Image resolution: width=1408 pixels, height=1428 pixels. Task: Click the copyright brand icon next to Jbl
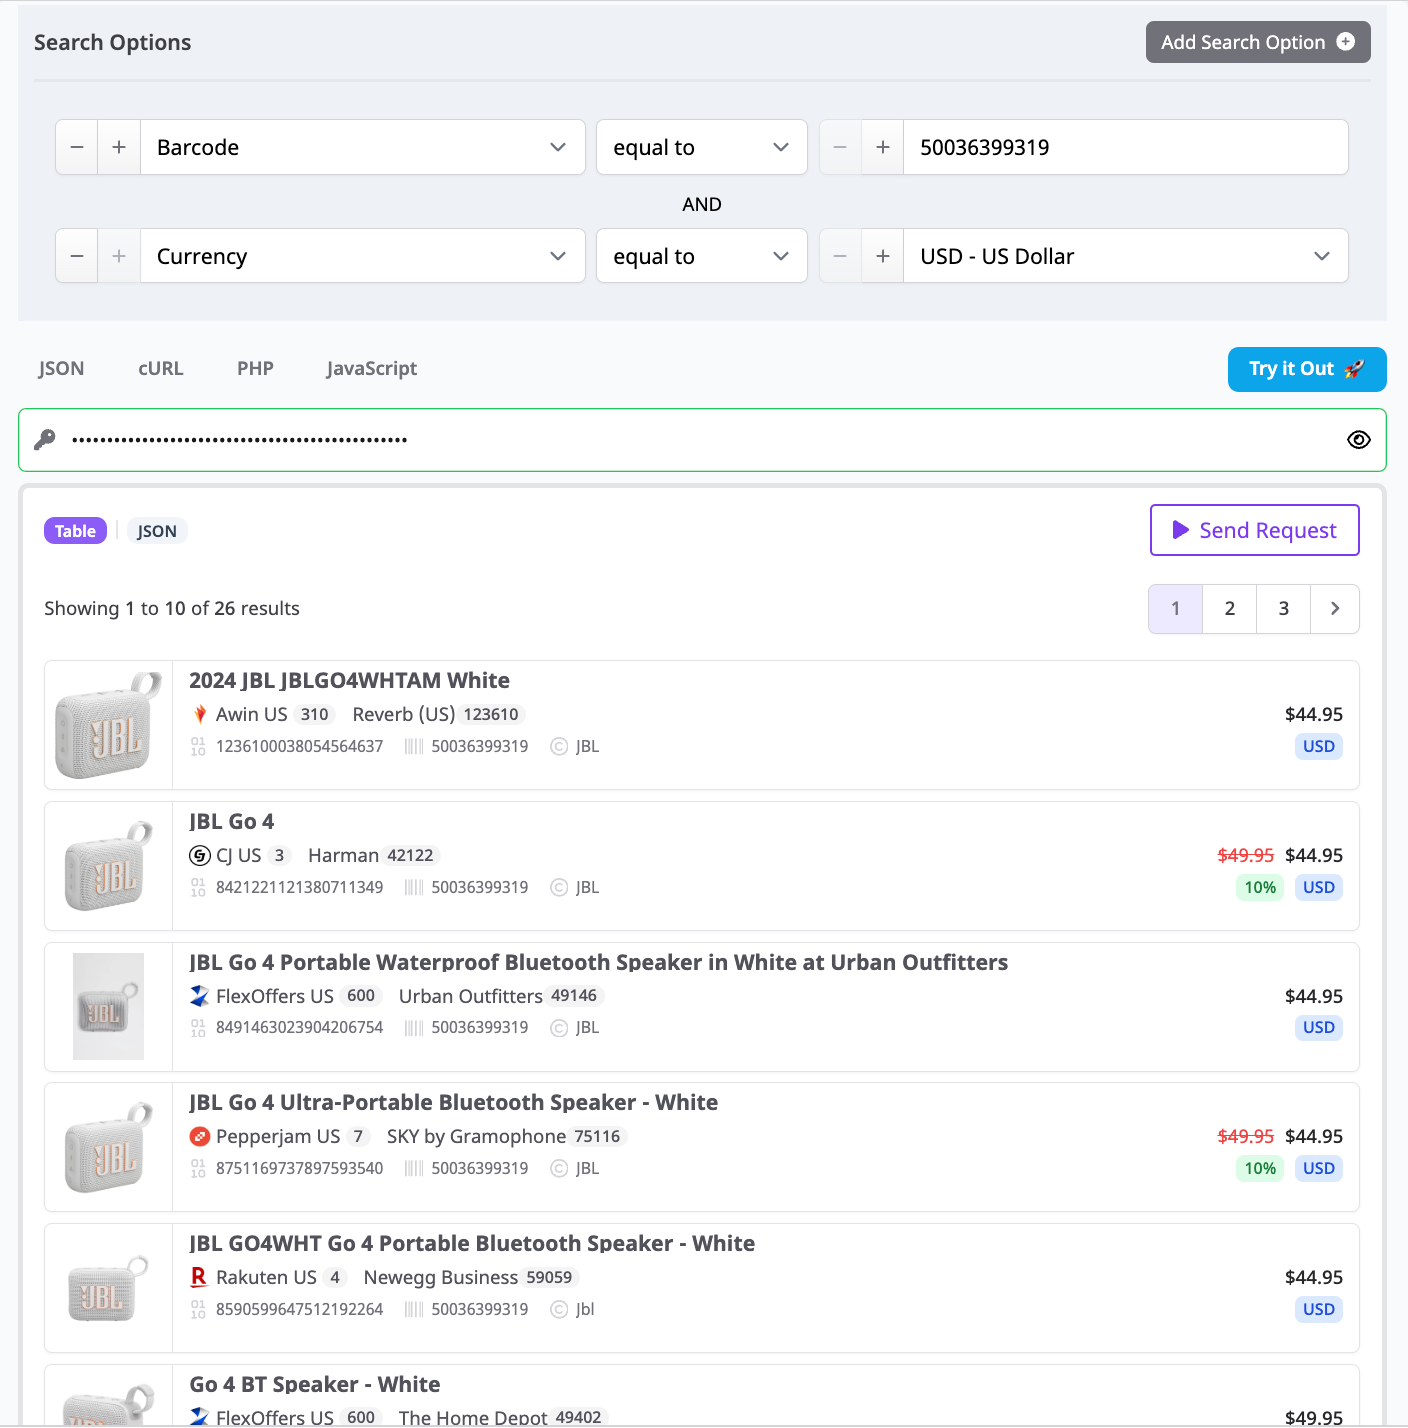click(x=559, y=1309)
